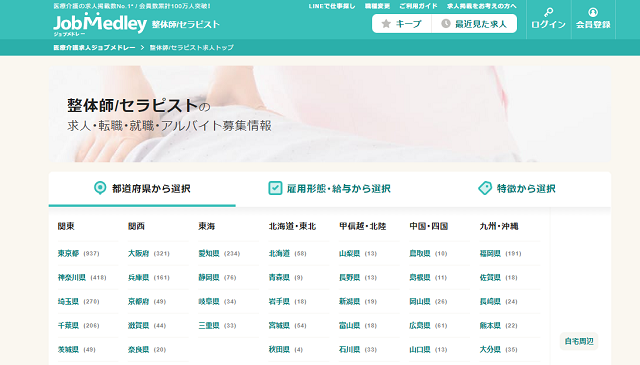Select 神奈川県 prefecture link
Image resolution: width=640 pixels, height=365 pixels.
coord(72,278)
